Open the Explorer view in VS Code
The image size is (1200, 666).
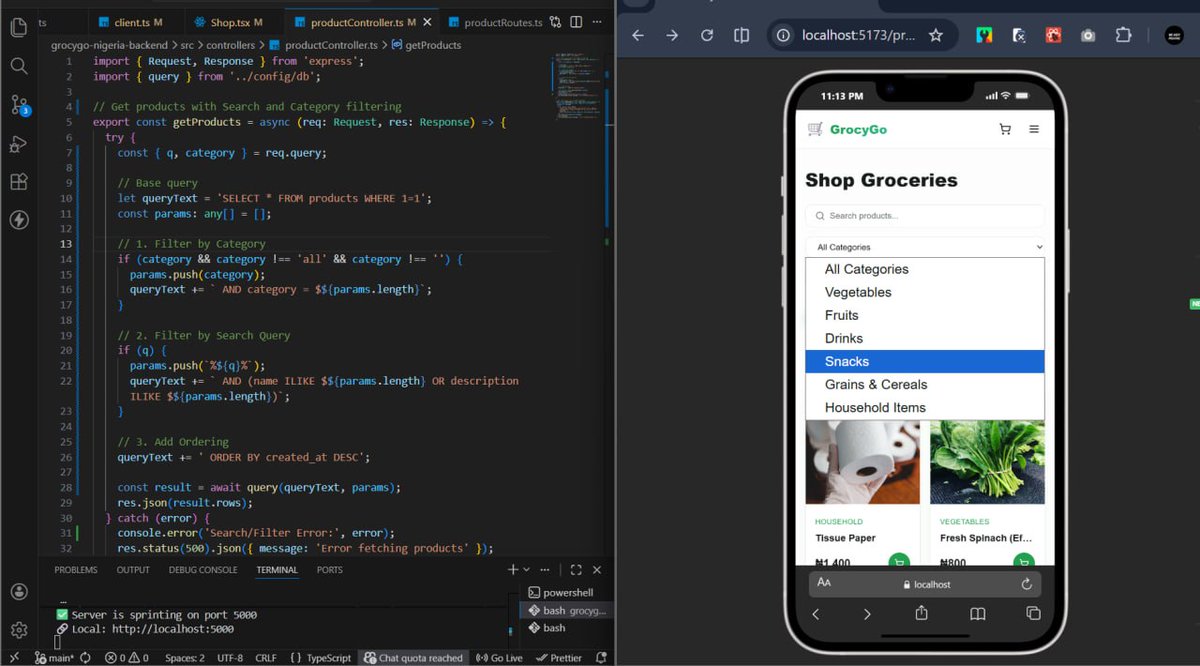click(18, 27)
